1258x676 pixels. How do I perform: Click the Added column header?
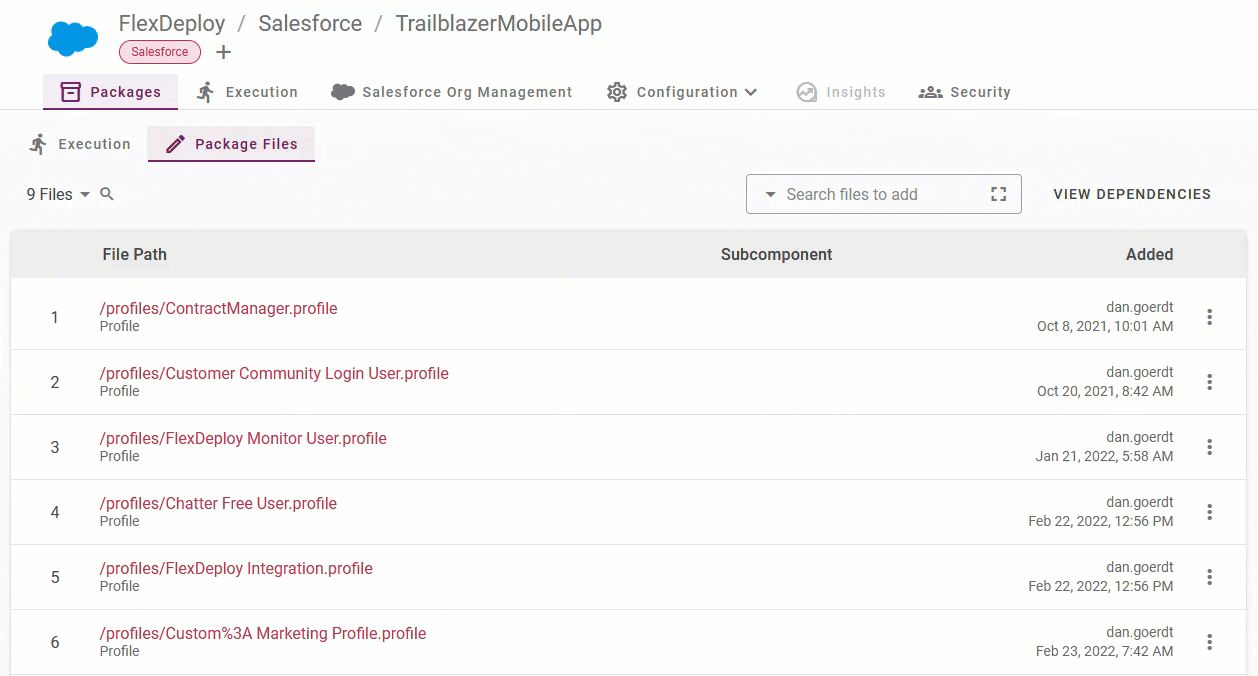(1149, 254)
